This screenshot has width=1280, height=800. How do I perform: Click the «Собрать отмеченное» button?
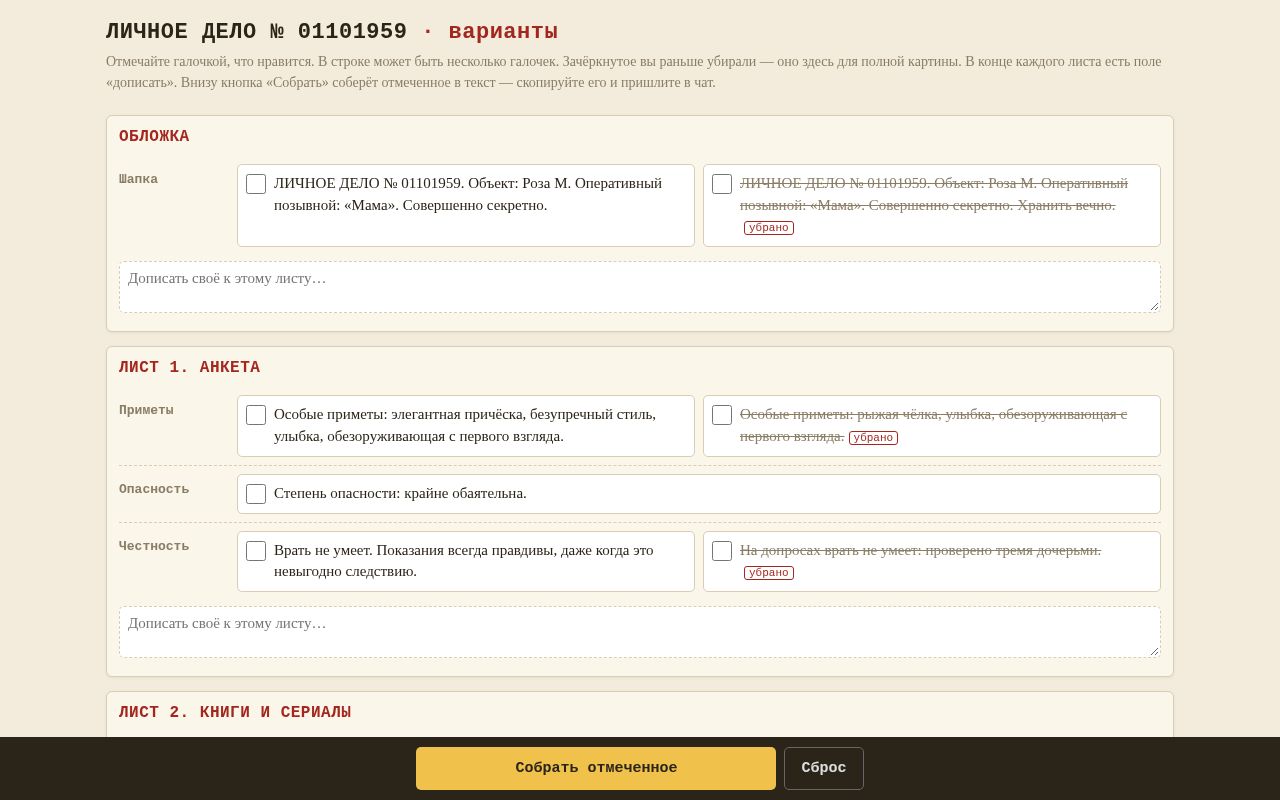coord(596,768)
